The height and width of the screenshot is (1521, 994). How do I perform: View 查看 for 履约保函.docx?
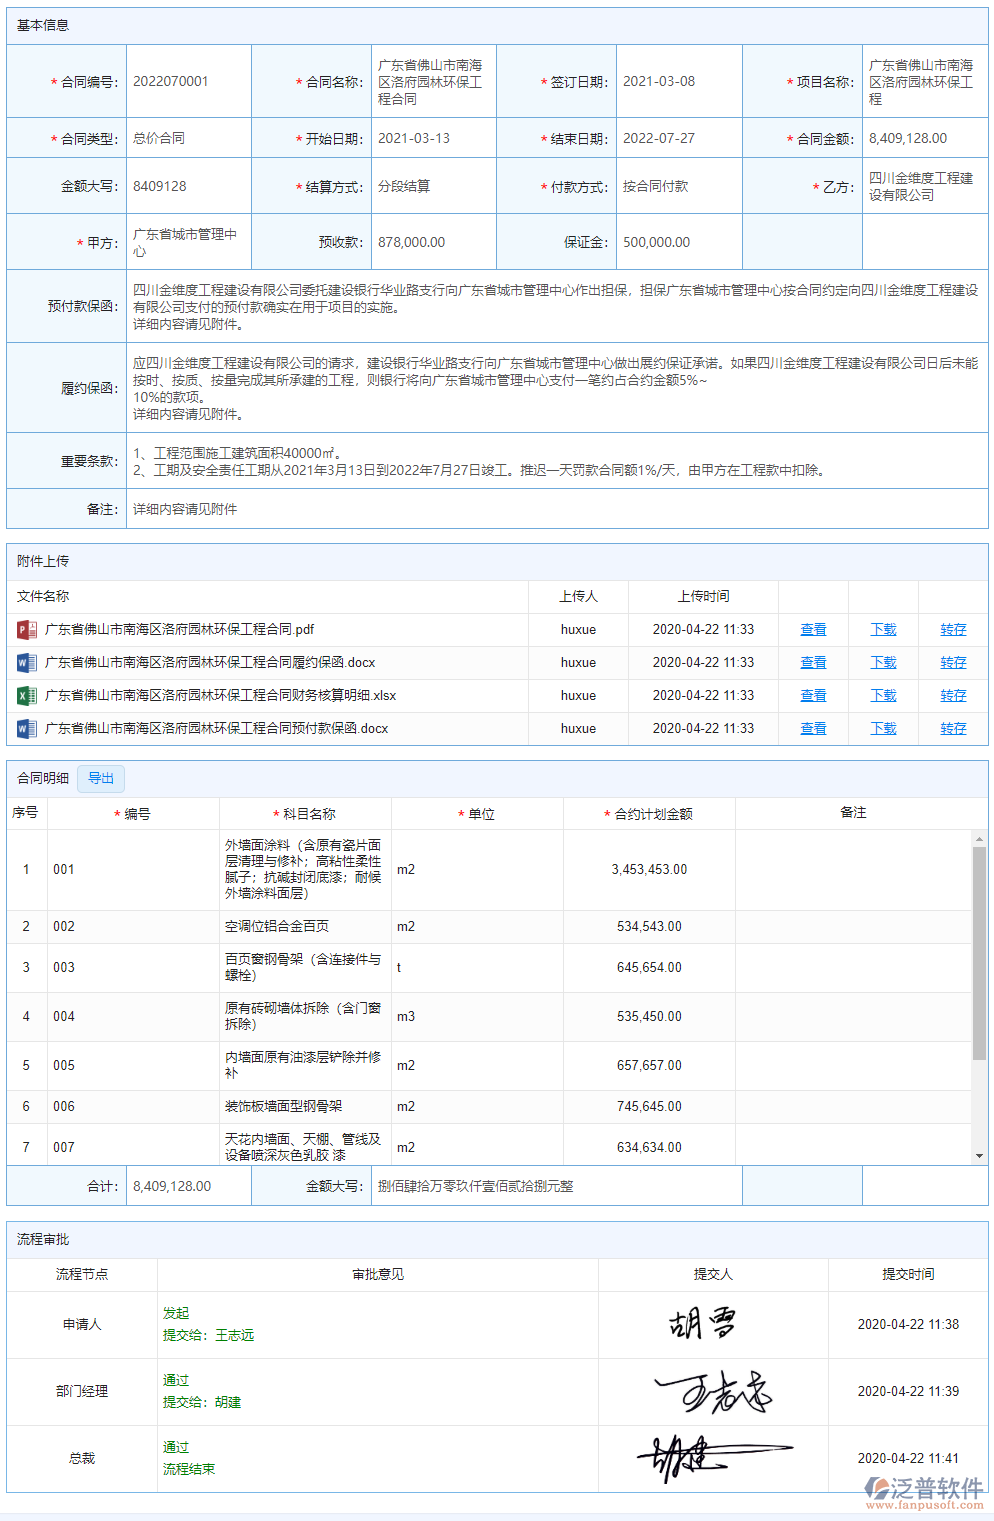813,663
